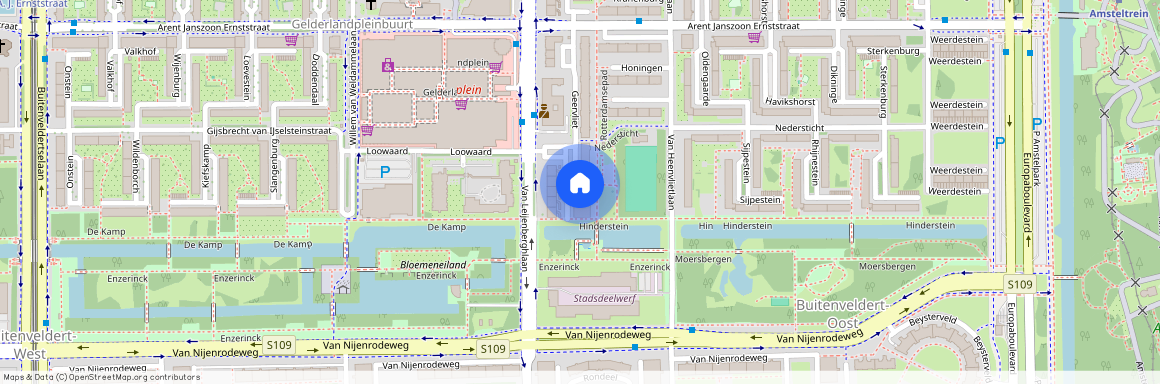The width and height of the screenshot is (1160, 384).
Task: Click the Gelderlandpleinbuurt neighborhood label
Action: [x=352, y=24]
